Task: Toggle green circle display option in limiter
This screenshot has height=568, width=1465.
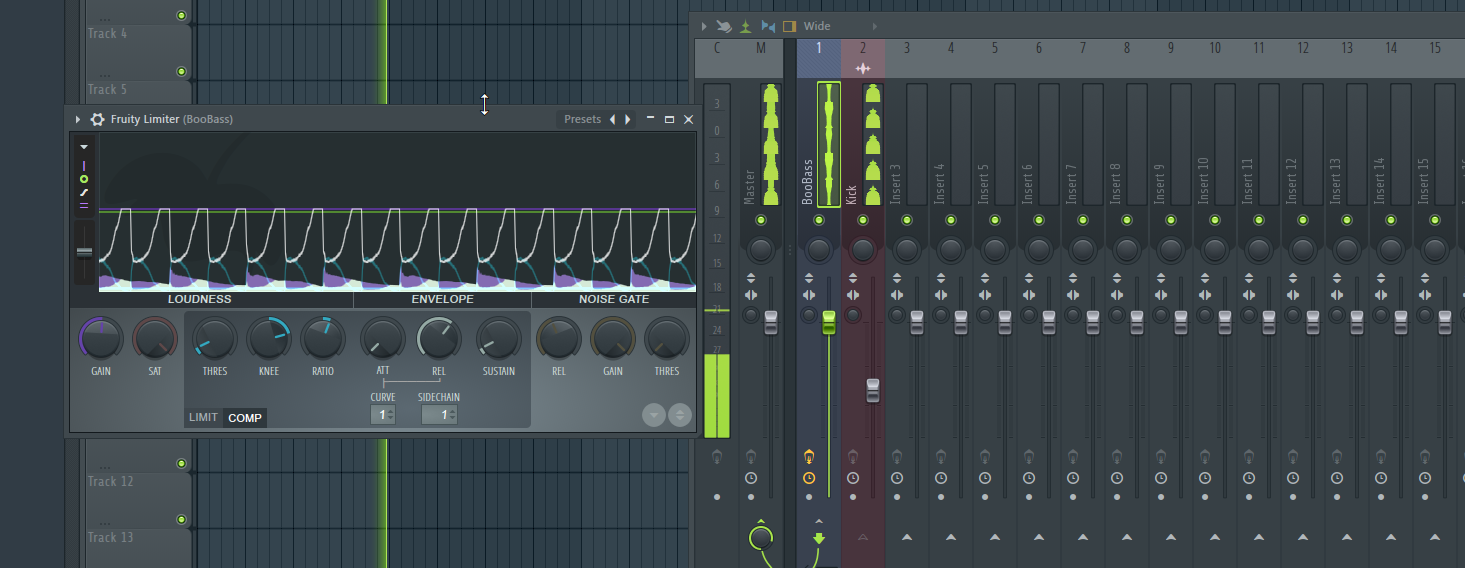Action: (84, 179)
